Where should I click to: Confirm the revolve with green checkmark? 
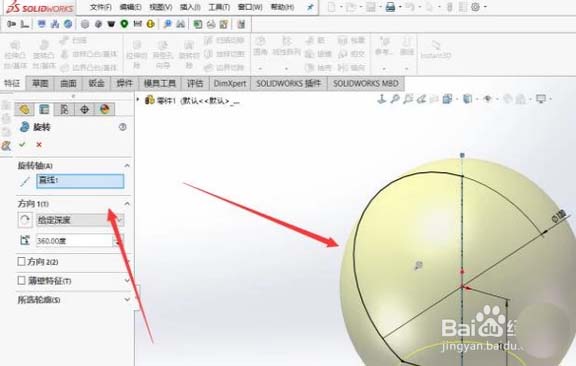[x=22, y=144]
